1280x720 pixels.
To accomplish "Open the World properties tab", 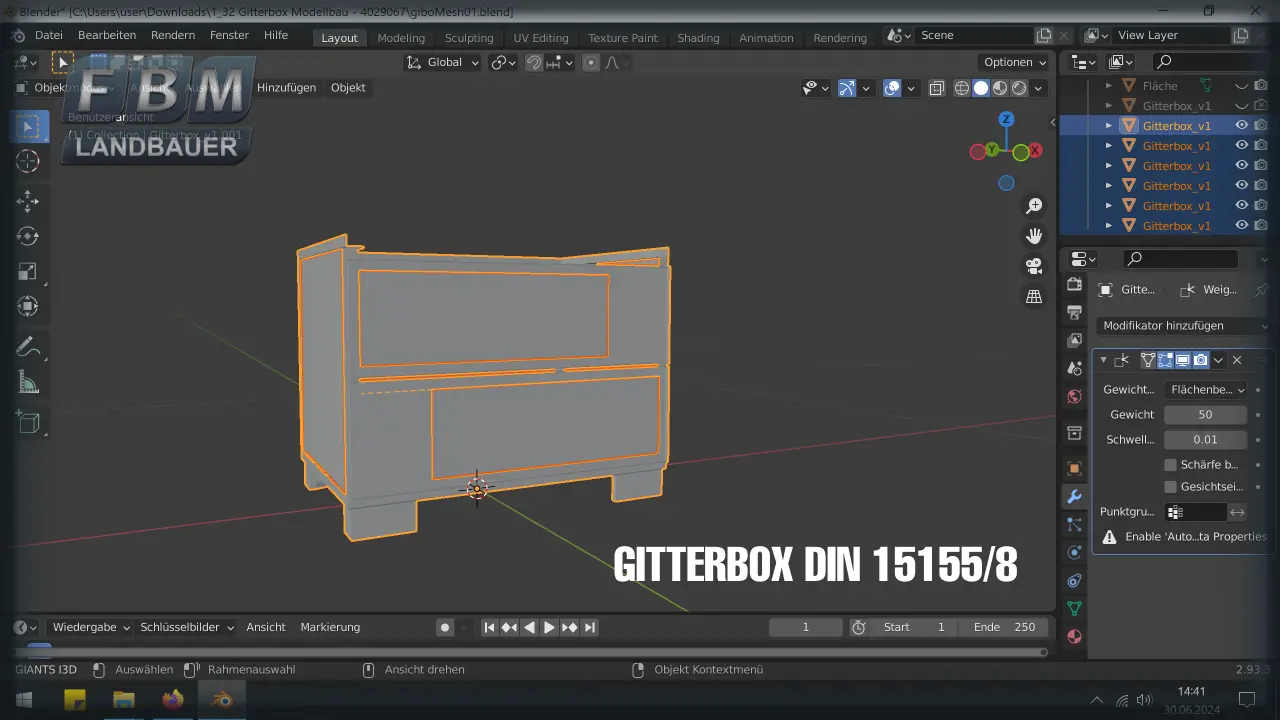I will 1075,396.
